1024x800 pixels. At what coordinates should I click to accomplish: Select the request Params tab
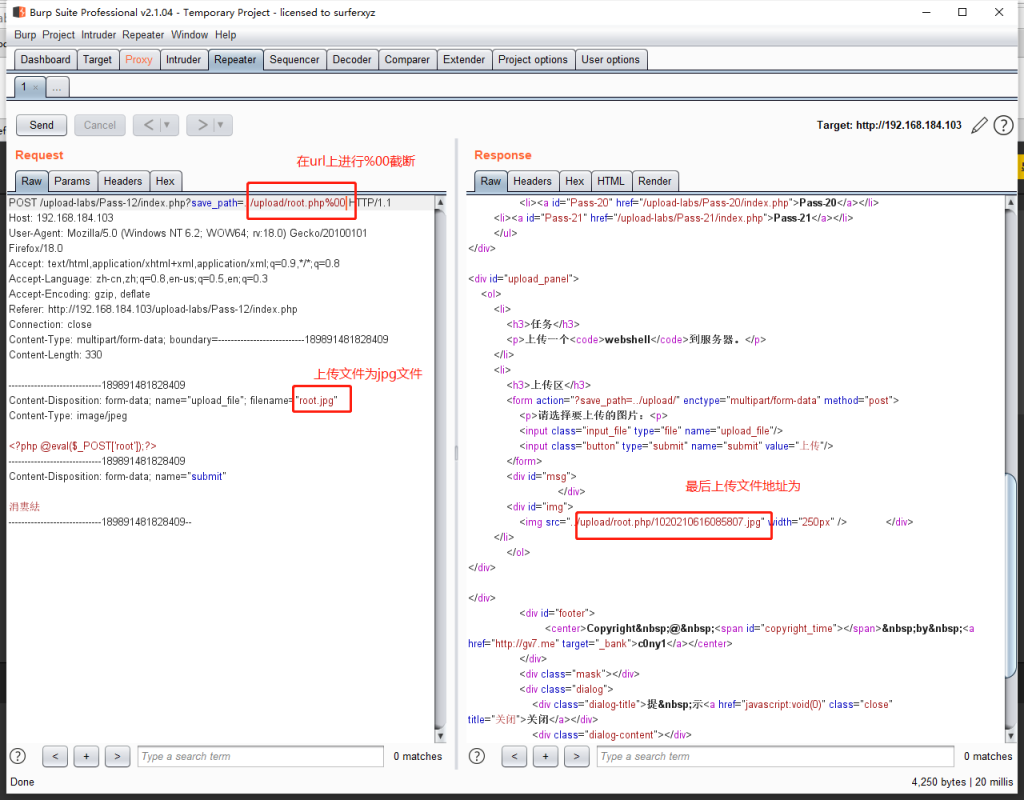coord(72,181)
